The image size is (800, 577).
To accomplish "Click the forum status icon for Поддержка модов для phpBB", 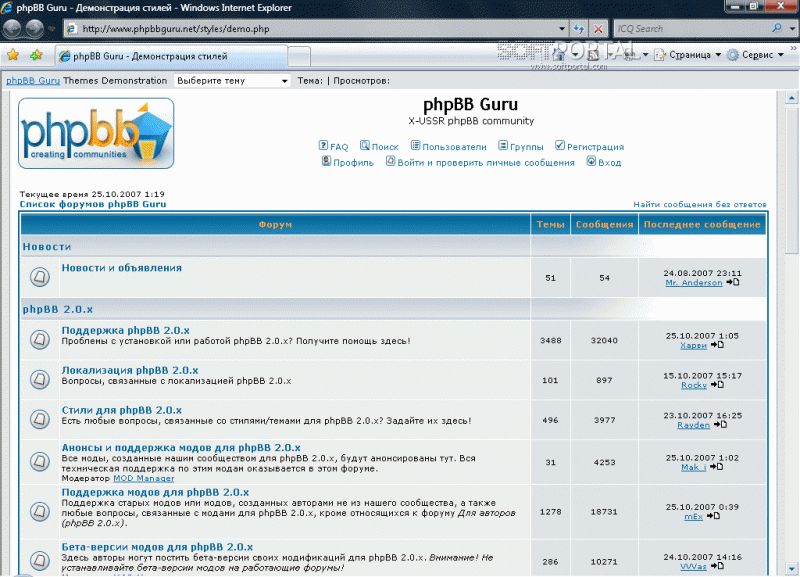I will point(39,511).
